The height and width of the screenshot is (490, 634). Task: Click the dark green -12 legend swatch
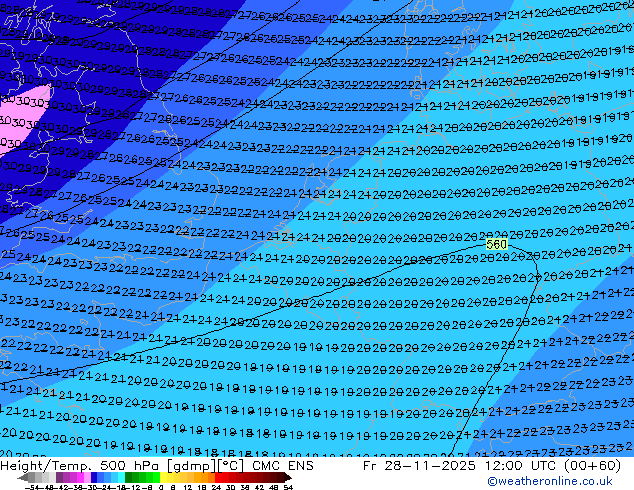click(x=129, y=477)
